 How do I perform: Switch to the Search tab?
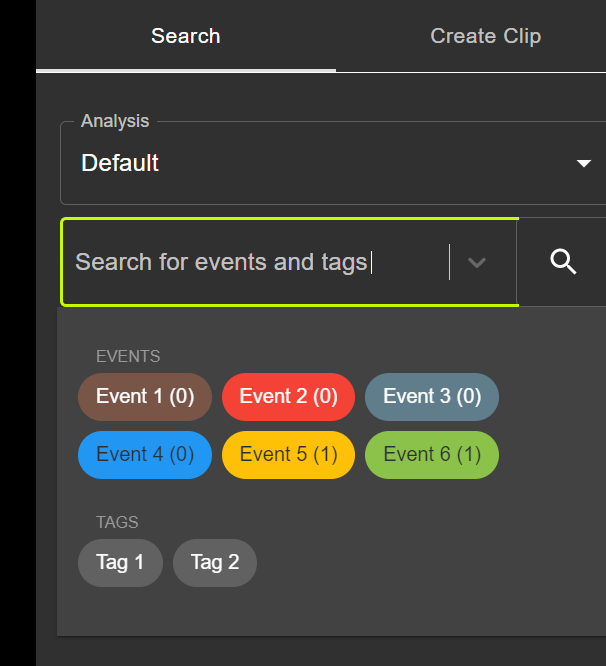click(x=186, y=36)
